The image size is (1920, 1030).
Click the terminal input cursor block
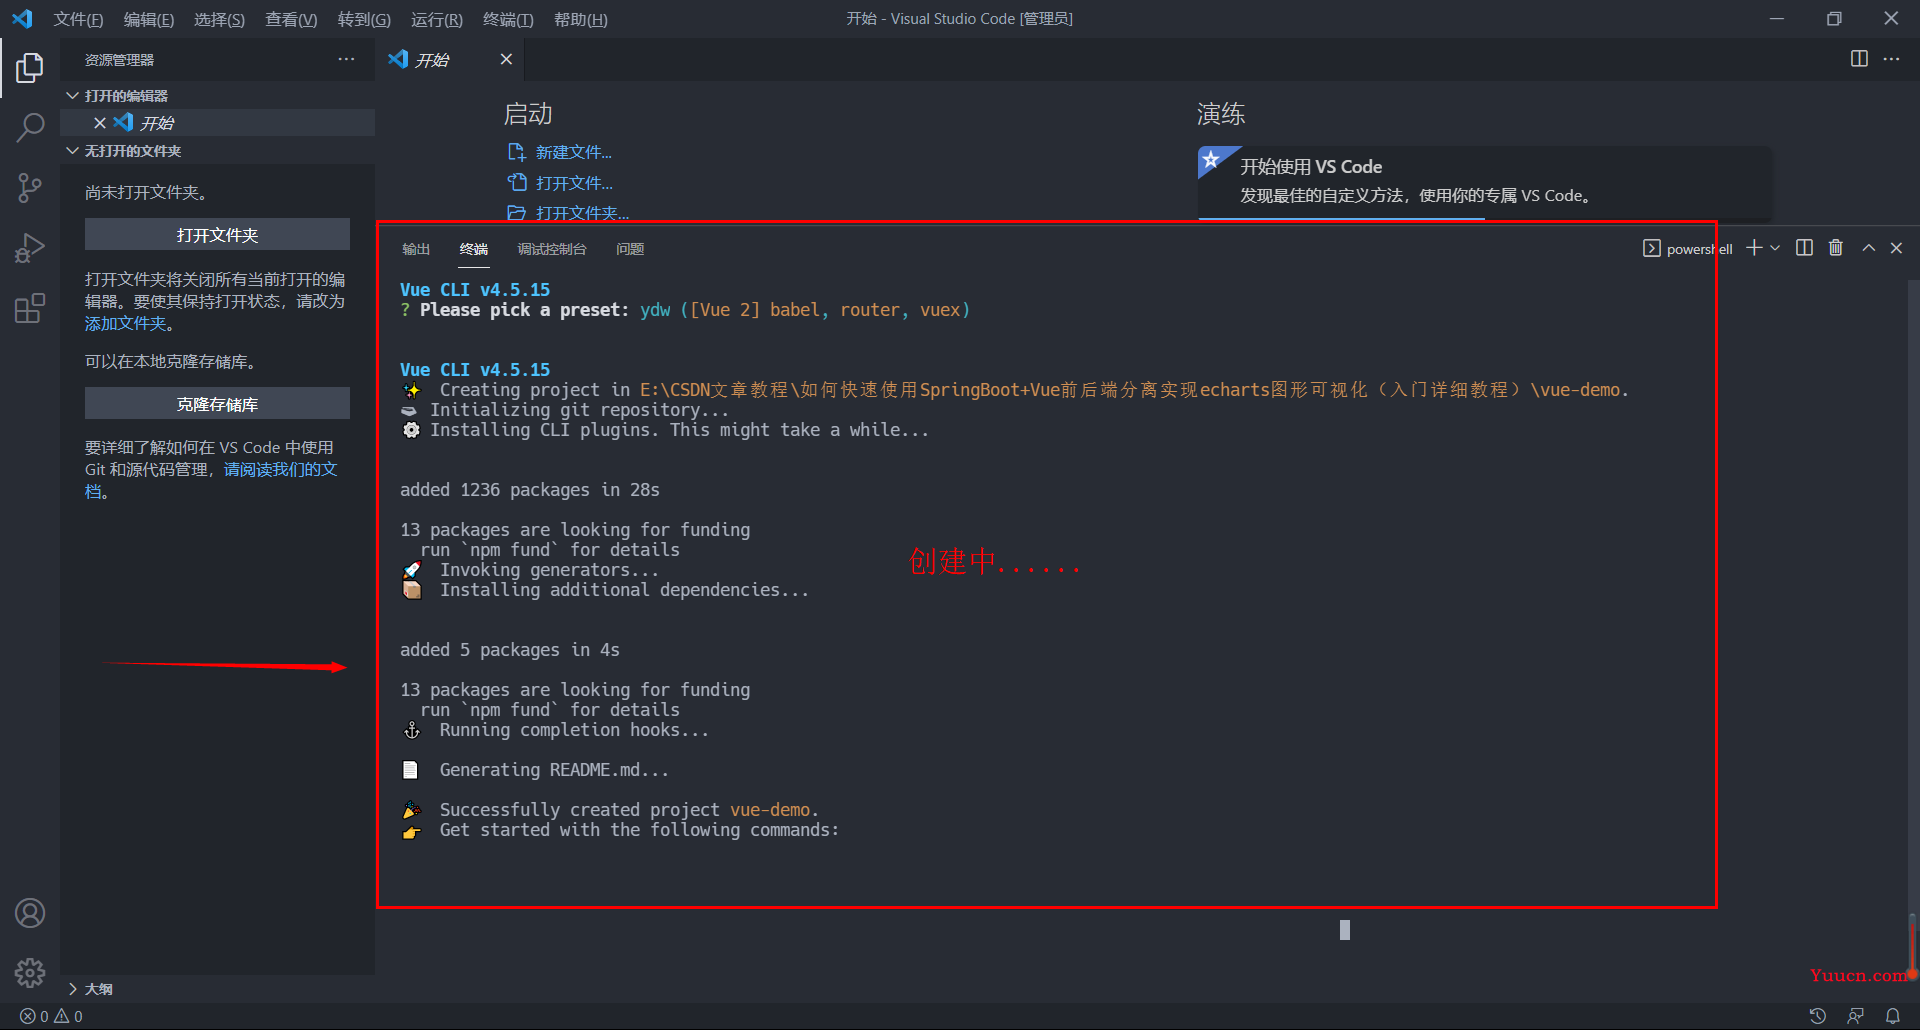(1345, 930)
